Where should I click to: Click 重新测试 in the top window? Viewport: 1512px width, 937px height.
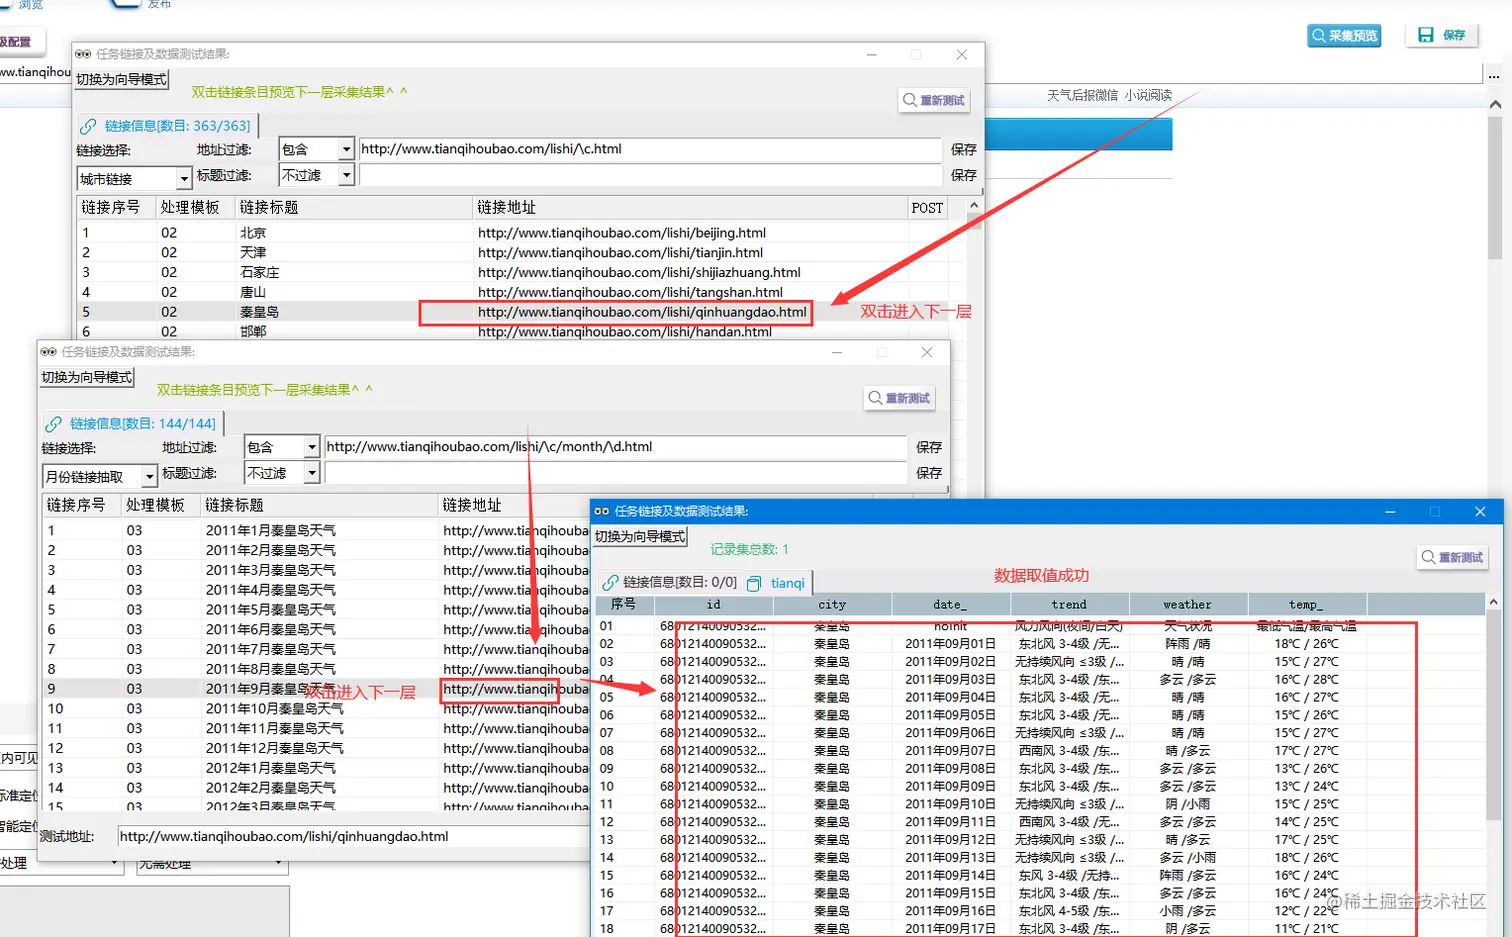click(x=934, y=100)
